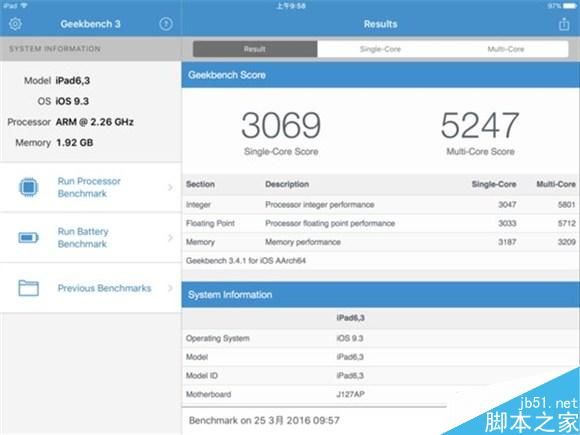Click the Section column header
Viewport: 580px width, 435px height.
pos(200,184)
